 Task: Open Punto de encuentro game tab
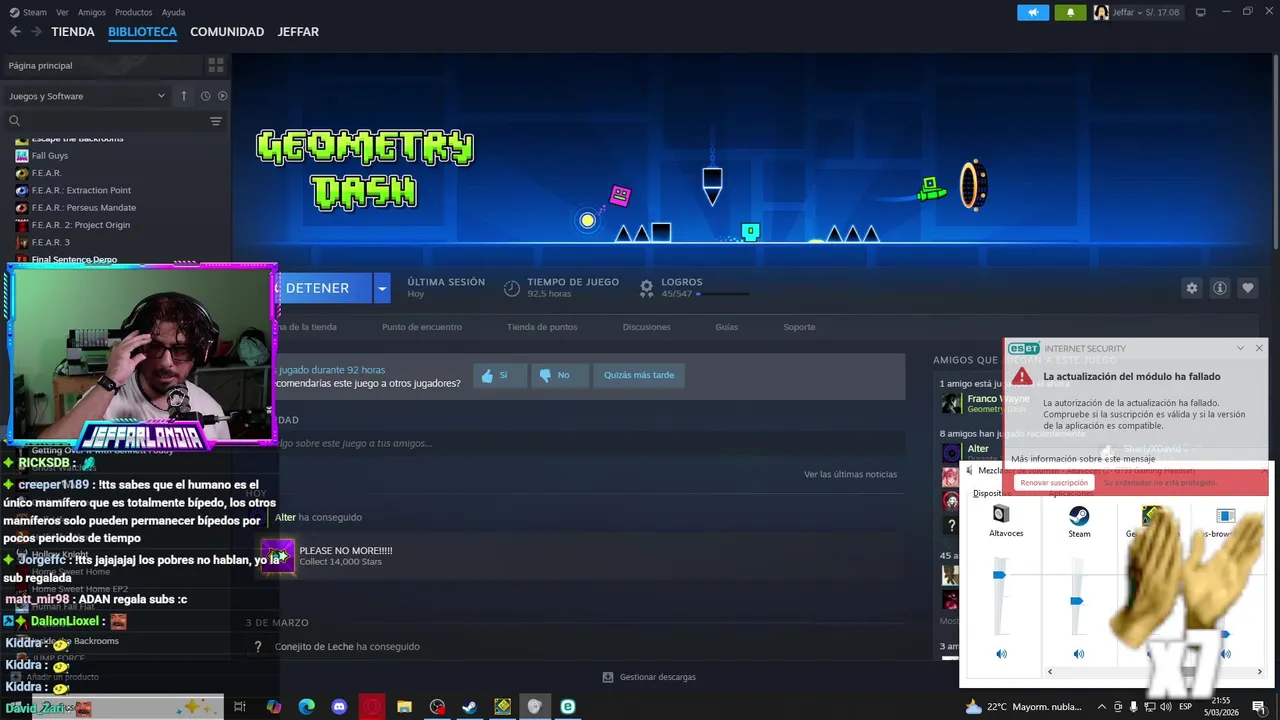click(x=422, y=327)
